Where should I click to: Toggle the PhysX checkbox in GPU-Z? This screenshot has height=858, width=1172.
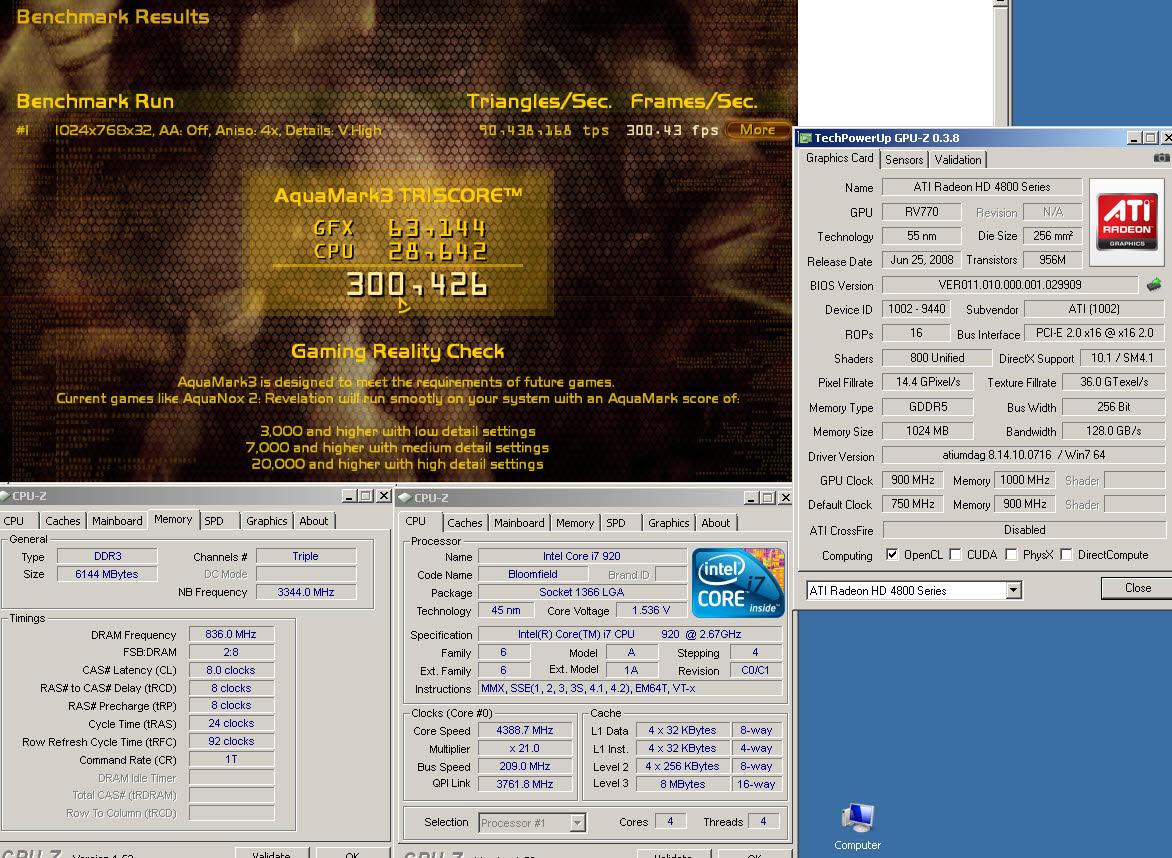(x=1011, y=555)
